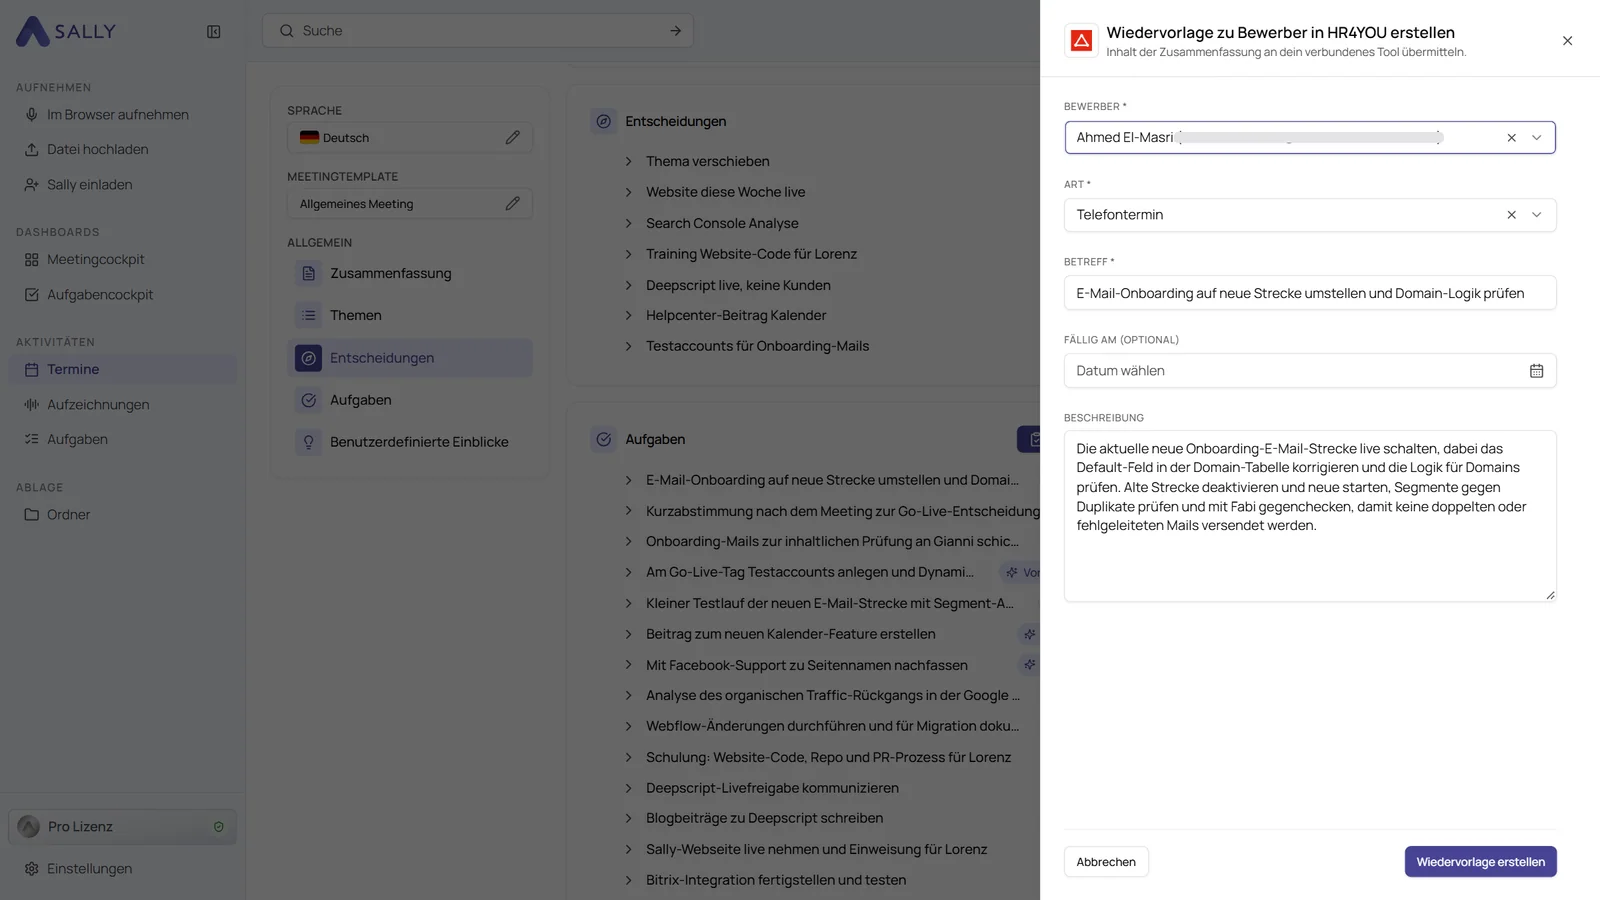Close the Wiedervorlage panel
This screenshot has width=1600, height=900.
1567,41
